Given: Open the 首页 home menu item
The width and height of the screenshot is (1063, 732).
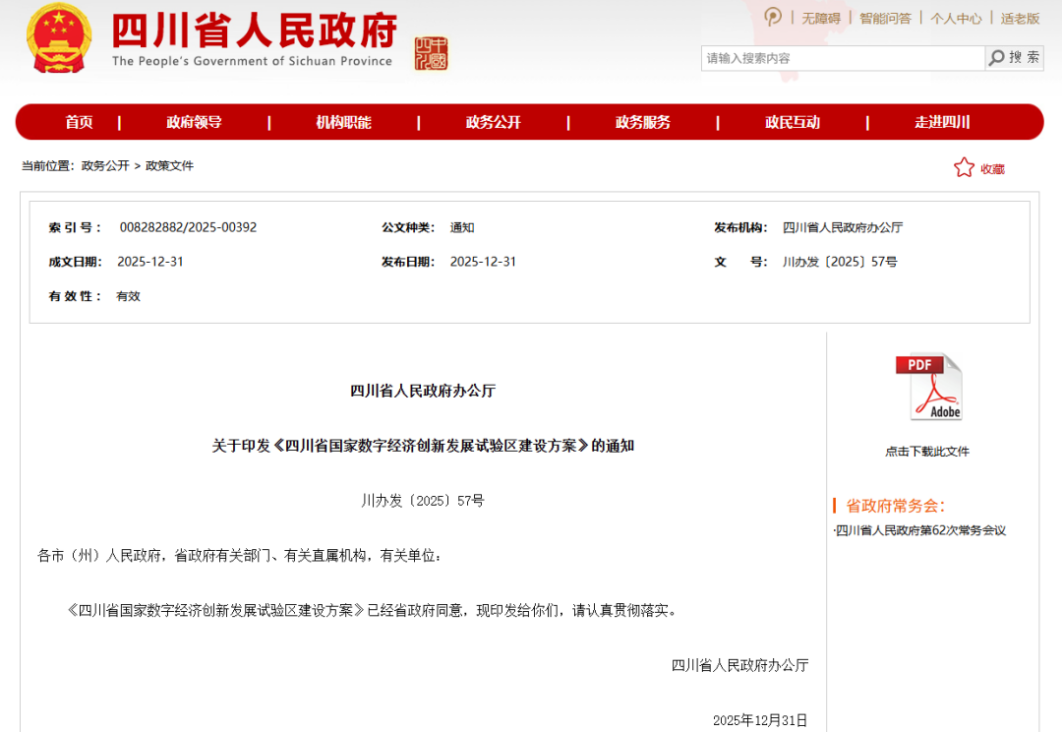Looking at the screenshot, I should [x=79, y=122].
